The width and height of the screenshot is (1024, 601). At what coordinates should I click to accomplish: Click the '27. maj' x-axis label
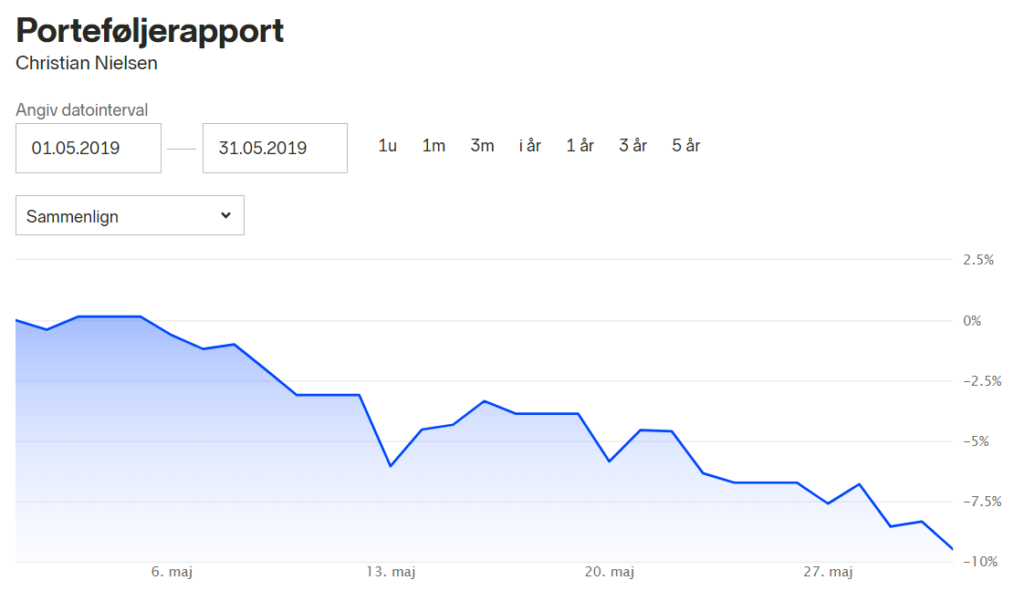coord(828,572)
